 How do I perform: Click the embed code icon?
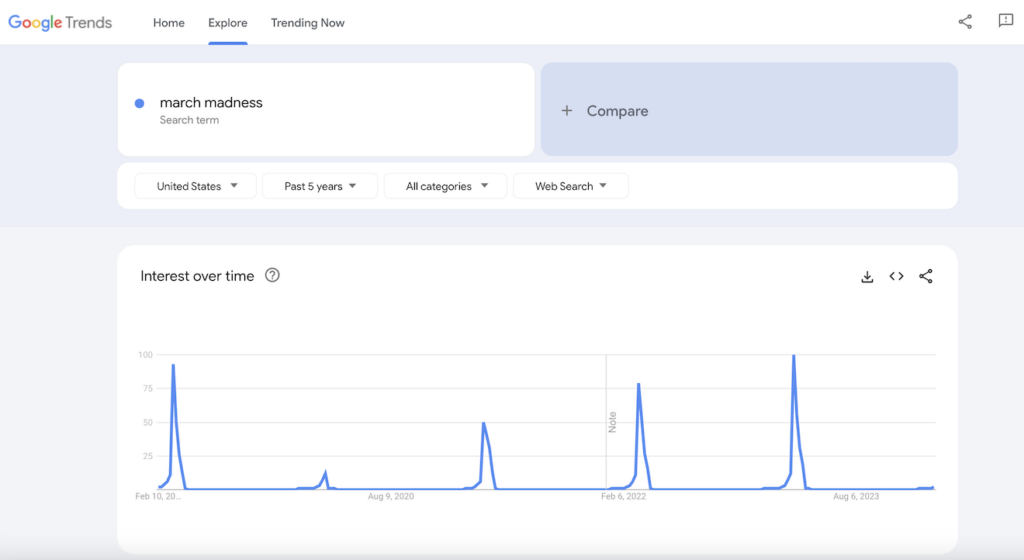coord(897,276)
